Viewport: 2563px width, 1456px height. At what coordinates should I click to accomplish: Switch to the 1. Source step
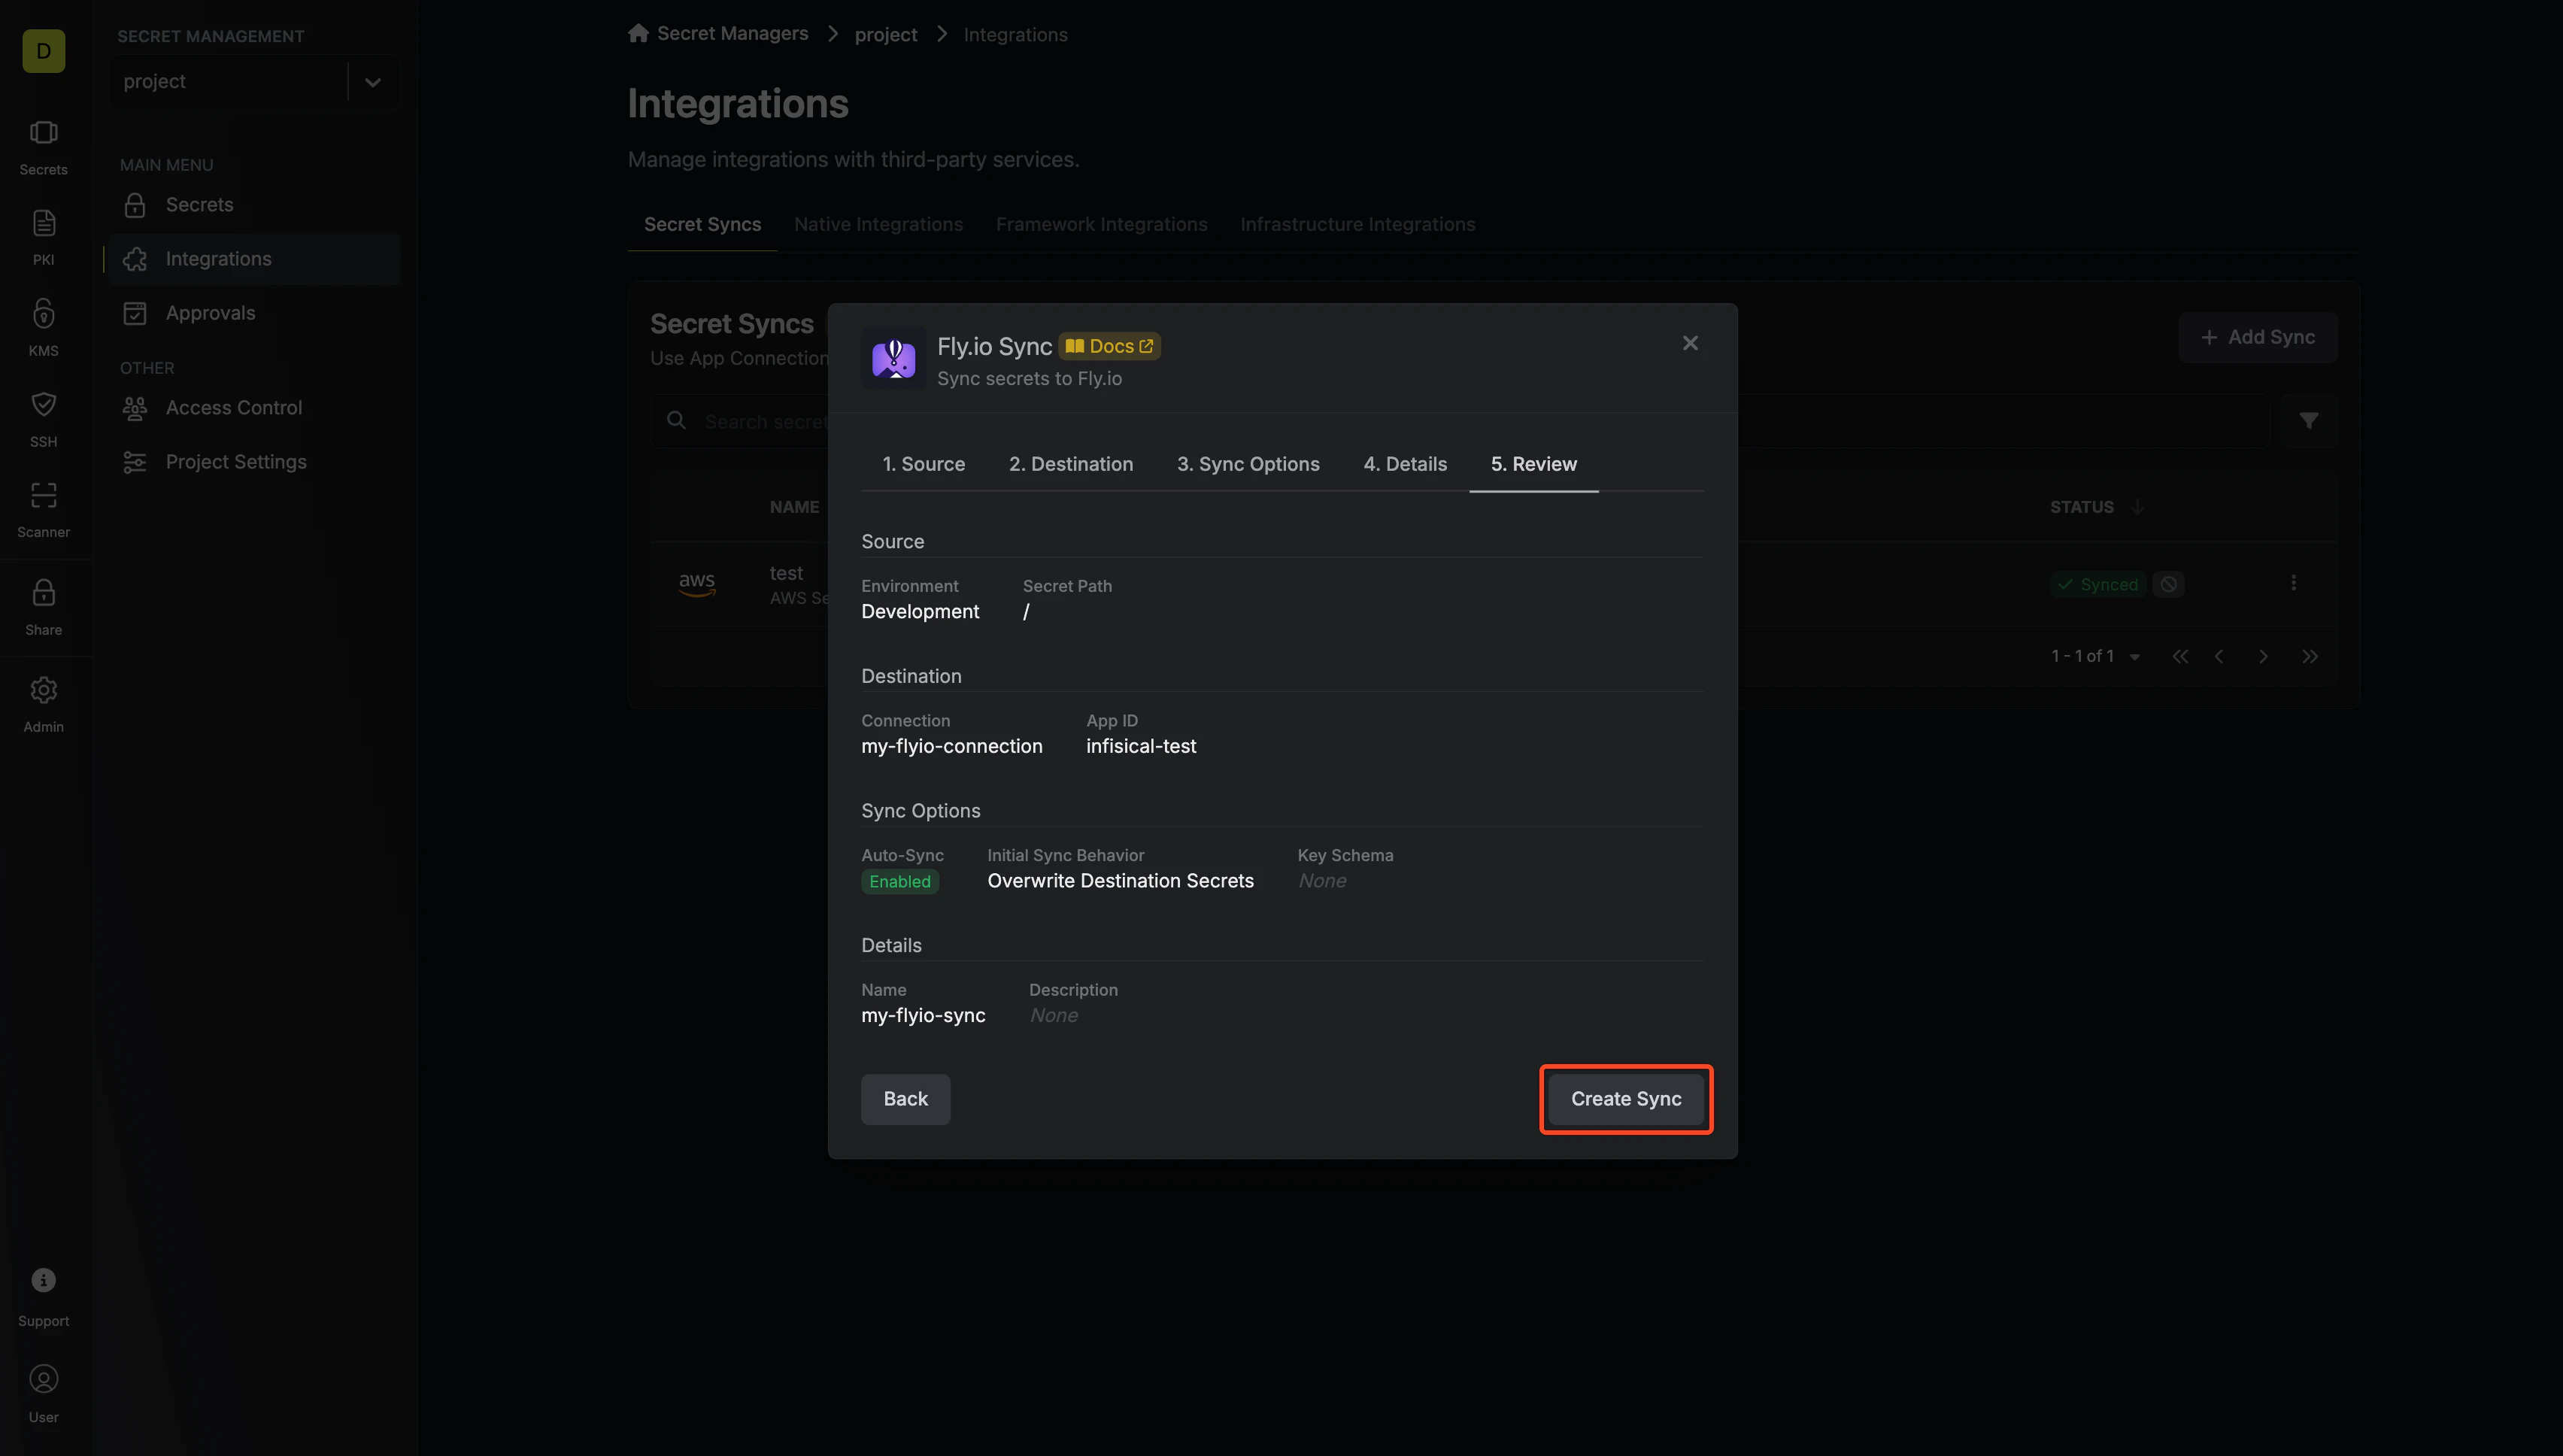[x=923, y=464]
